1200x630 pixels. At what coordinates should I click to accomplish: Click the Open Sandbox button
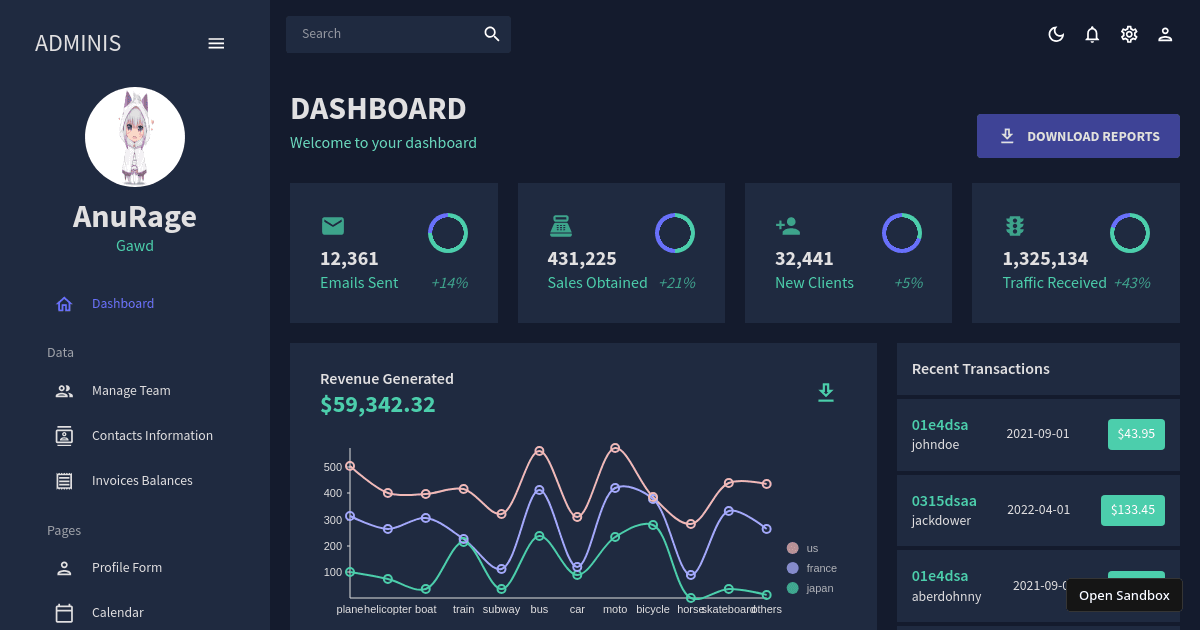coord(1124,595)
